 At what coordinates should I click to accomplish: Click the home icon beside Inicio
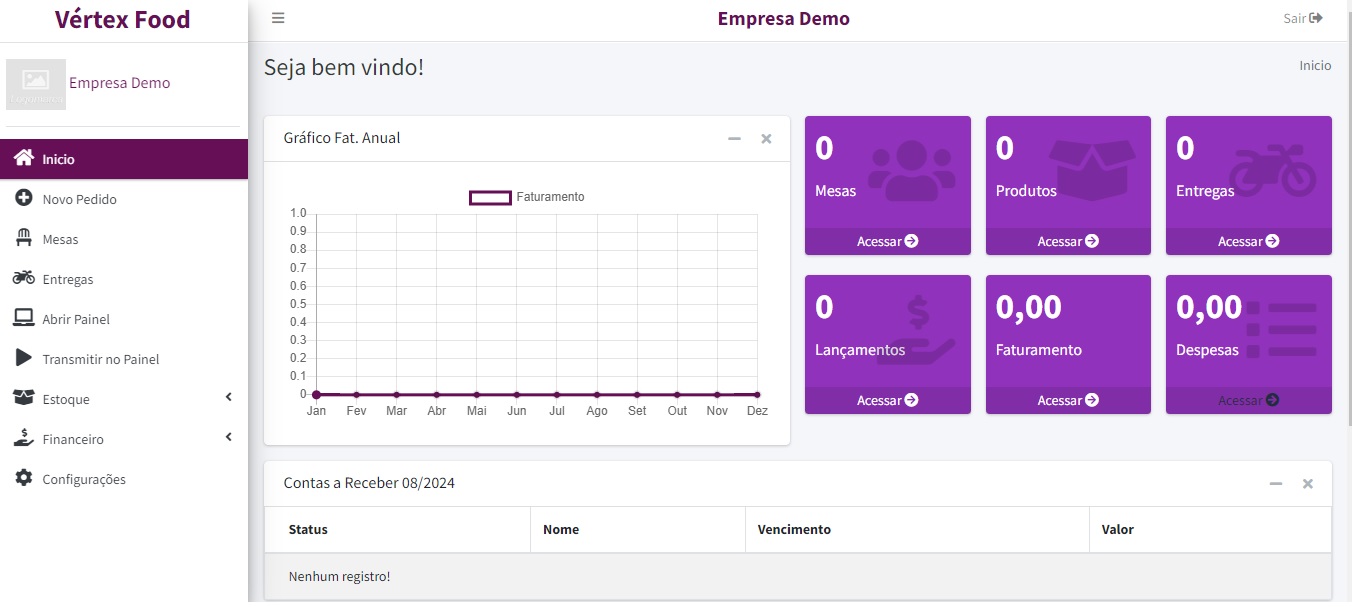[x=24, y=159]
